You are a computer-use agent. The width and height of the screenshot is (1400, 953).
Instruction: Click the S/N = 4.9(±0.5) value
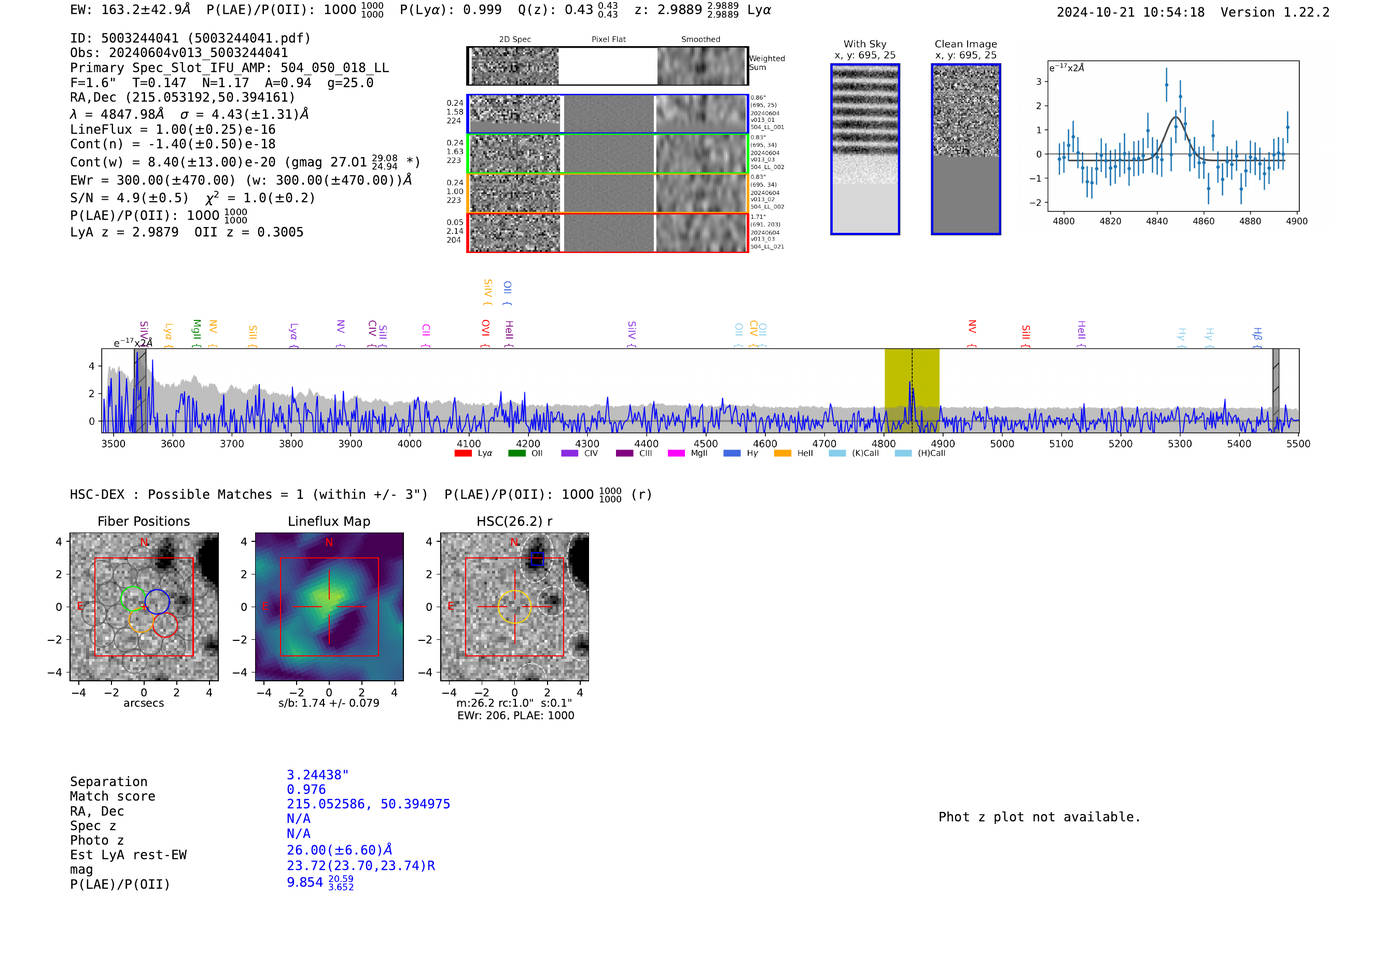tap(129, 198)
